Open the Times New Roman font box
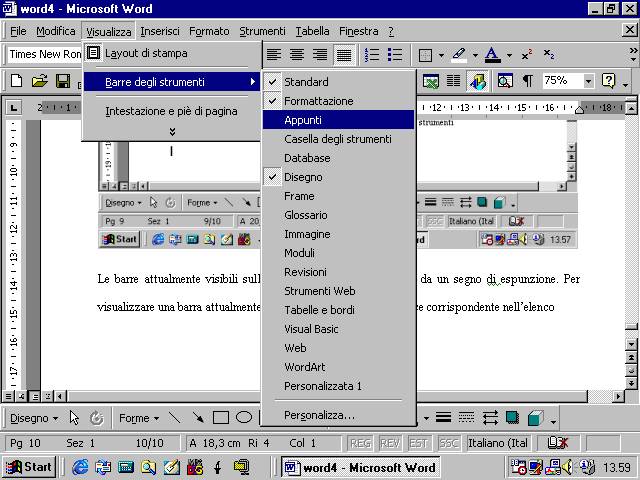 point(45,54)
